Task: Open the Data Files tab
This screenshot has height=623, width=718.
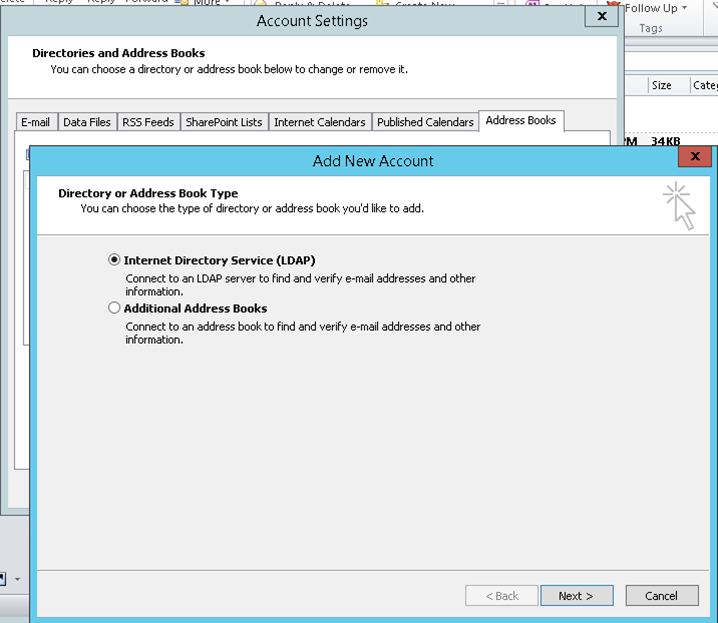Action: [x=87, y=122]
